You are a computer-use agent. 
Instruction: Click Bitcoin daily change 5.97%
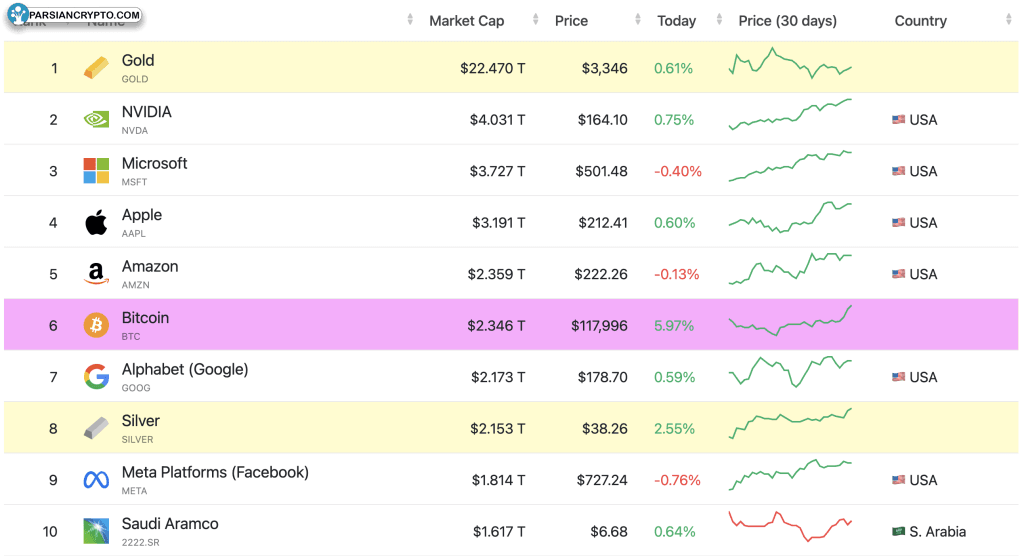674,325
